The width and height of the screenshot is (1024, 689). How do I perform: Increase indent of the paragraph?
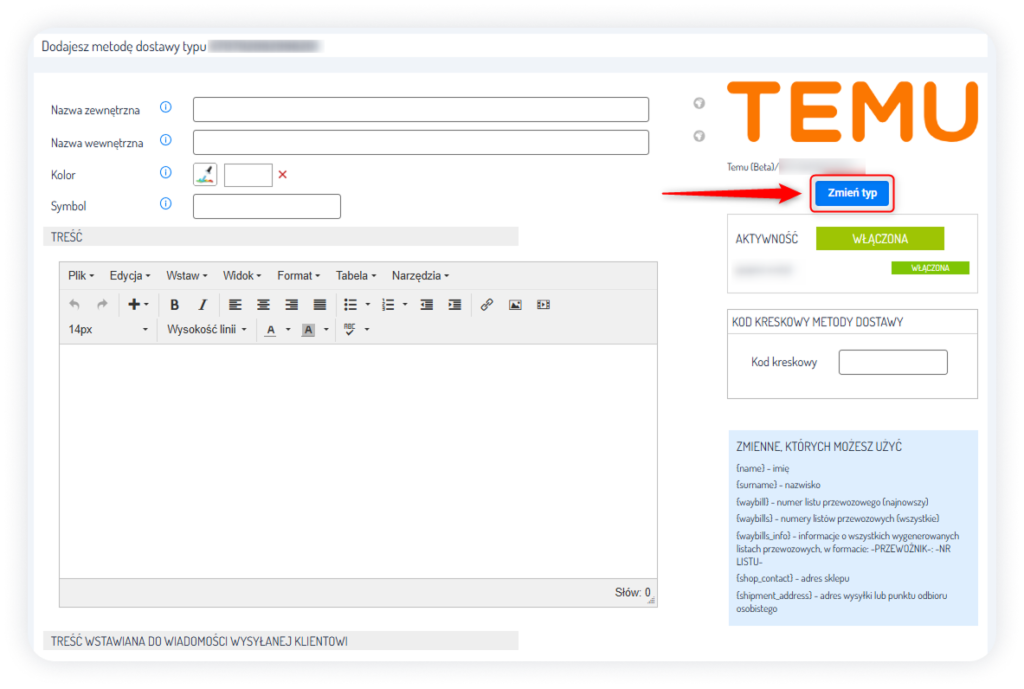pyautogui.click(x=455, y=305)
